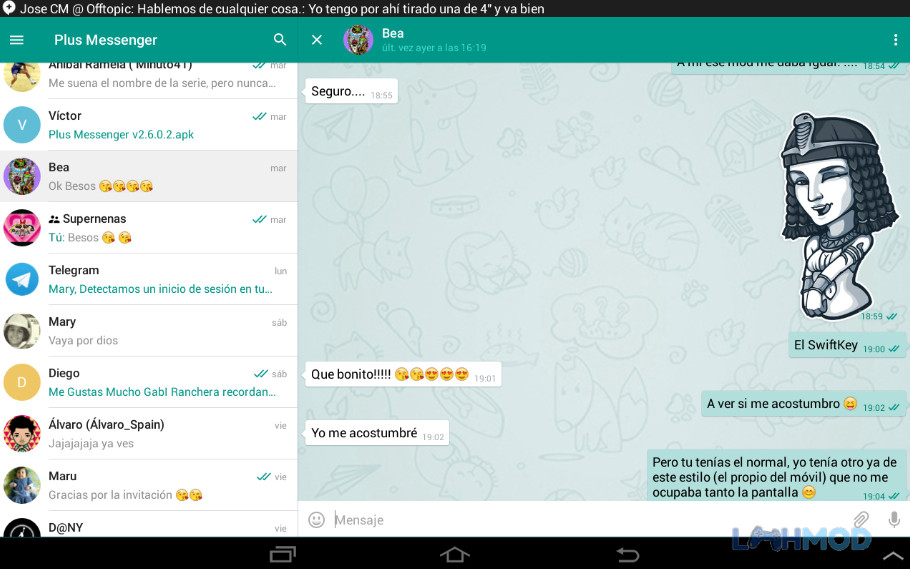
Task: Open the Víctor conversation
Action: pos(149,125)
